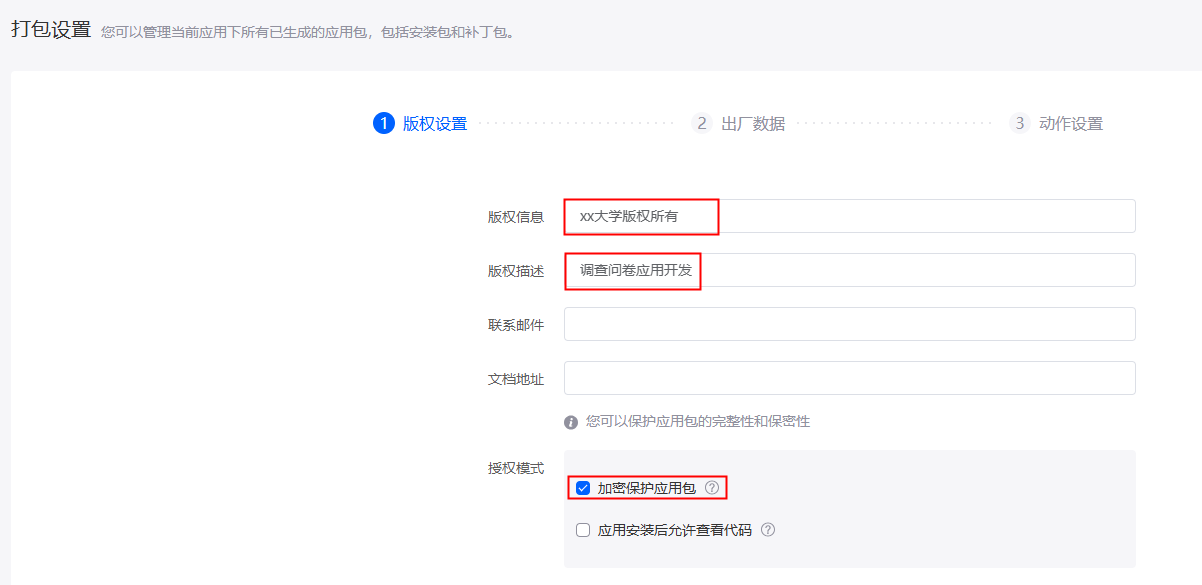Viewport: 1202px width, 585px height.
Task: Click the 文档地址 field label text
Action: coord(516,379)
